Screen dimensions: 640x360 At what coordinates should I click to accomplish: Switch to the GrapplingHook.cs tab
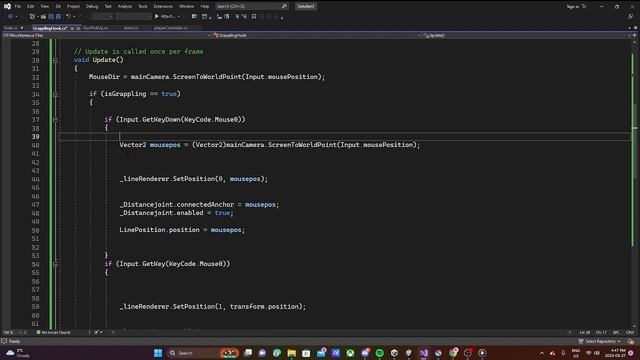[x=50, y=28]
